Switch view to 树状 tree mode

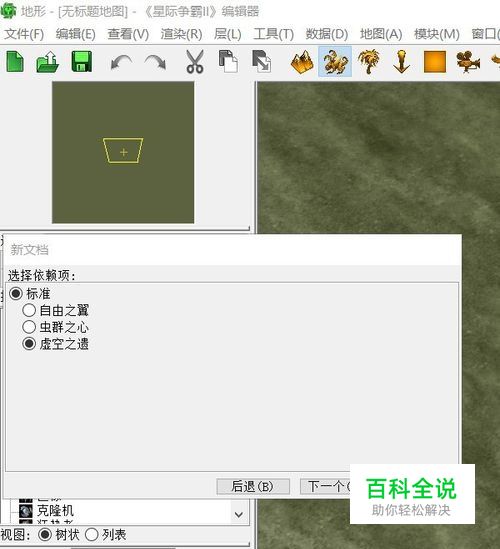(45, 535)
